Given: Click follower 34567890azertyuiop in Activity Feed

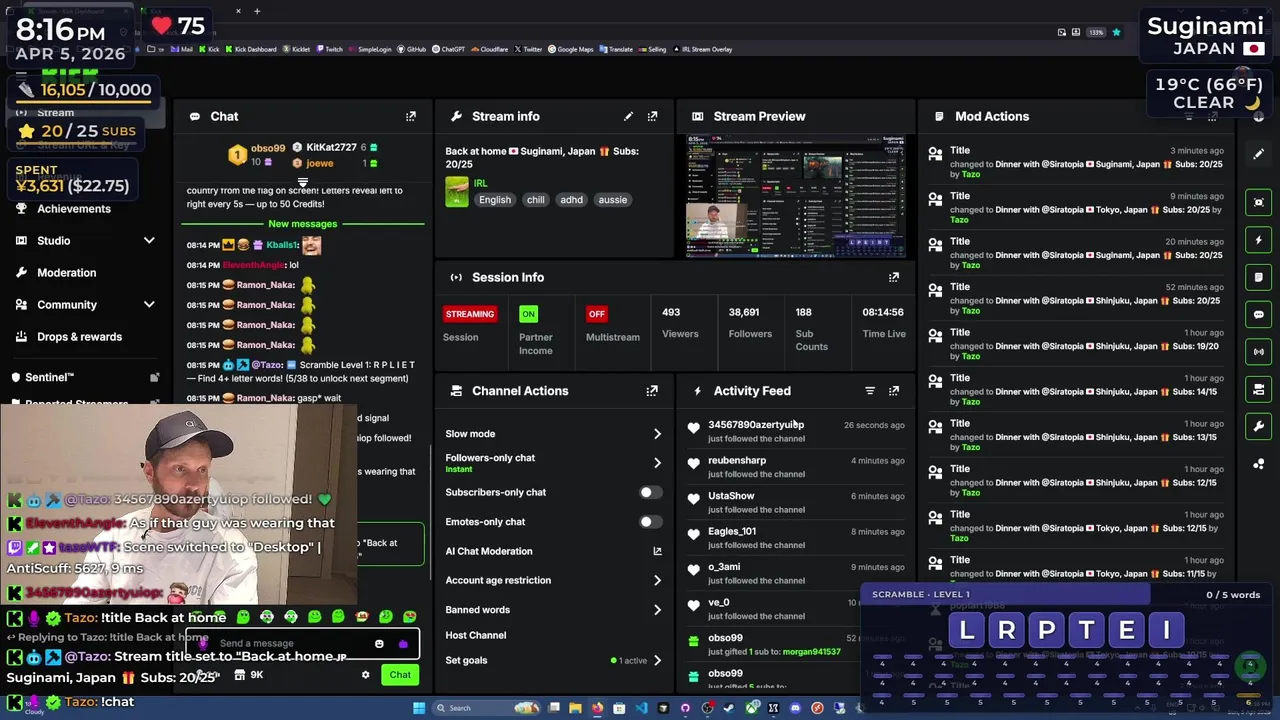Looking at the screenshot, I should 756,425.
